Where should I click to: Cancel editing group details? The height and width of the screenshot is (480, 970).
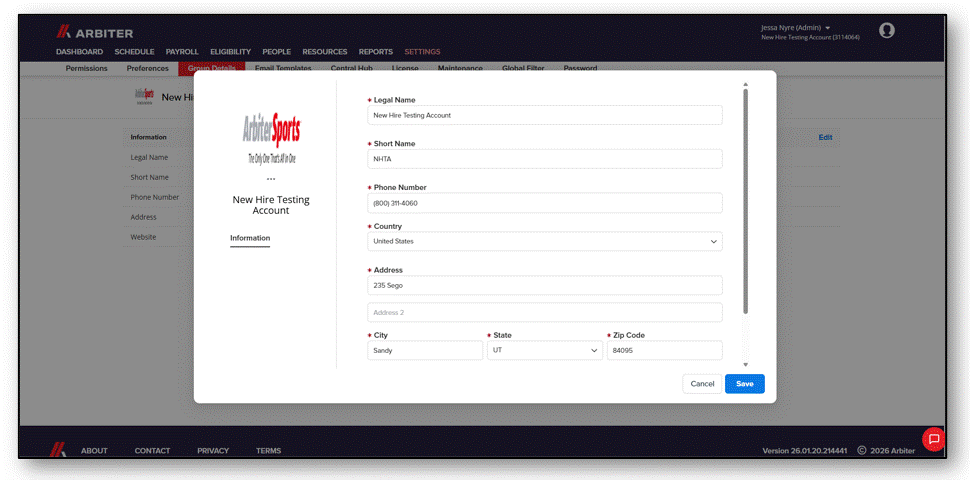pyautogui.click(x=702, y=384)
